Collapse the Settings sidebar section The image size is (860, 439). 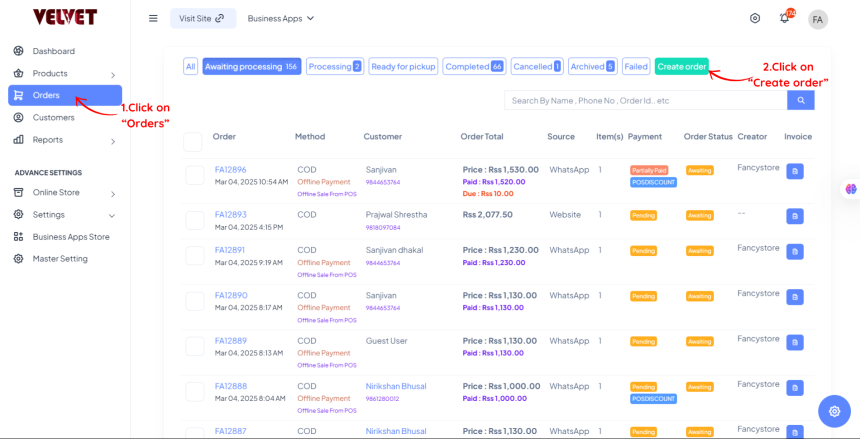pyautogui.click(x=112, y=215)
